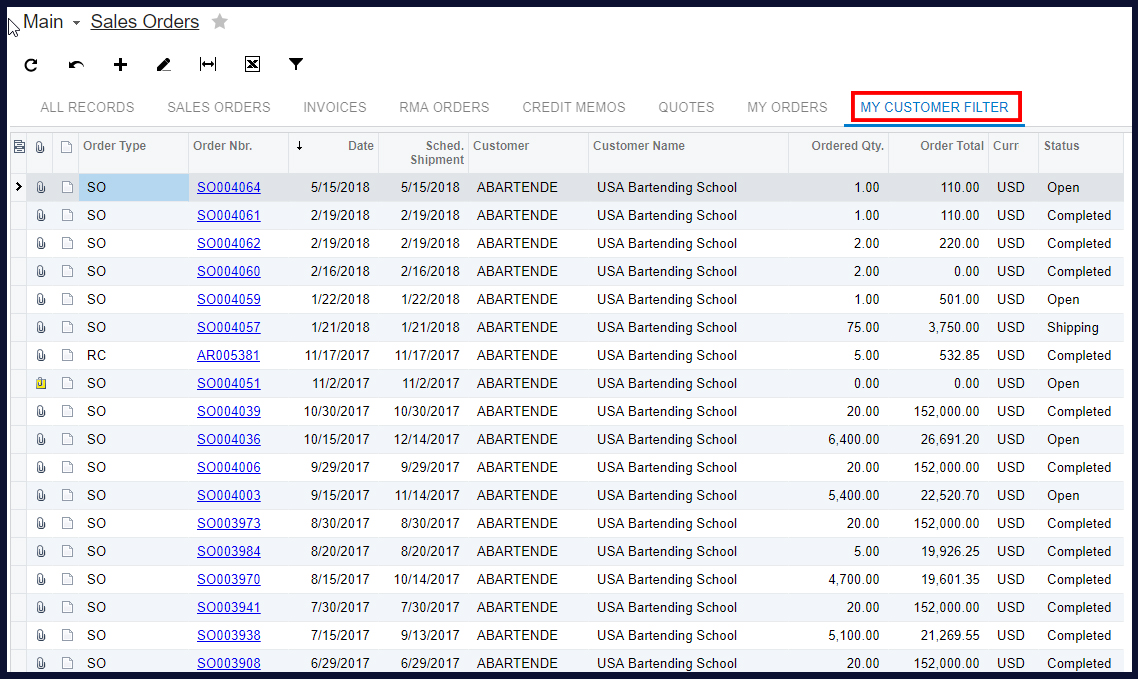Screen dimensions: 1138x679
Task: Open attachment icon for order SO004057
Action: click(41, 327)
